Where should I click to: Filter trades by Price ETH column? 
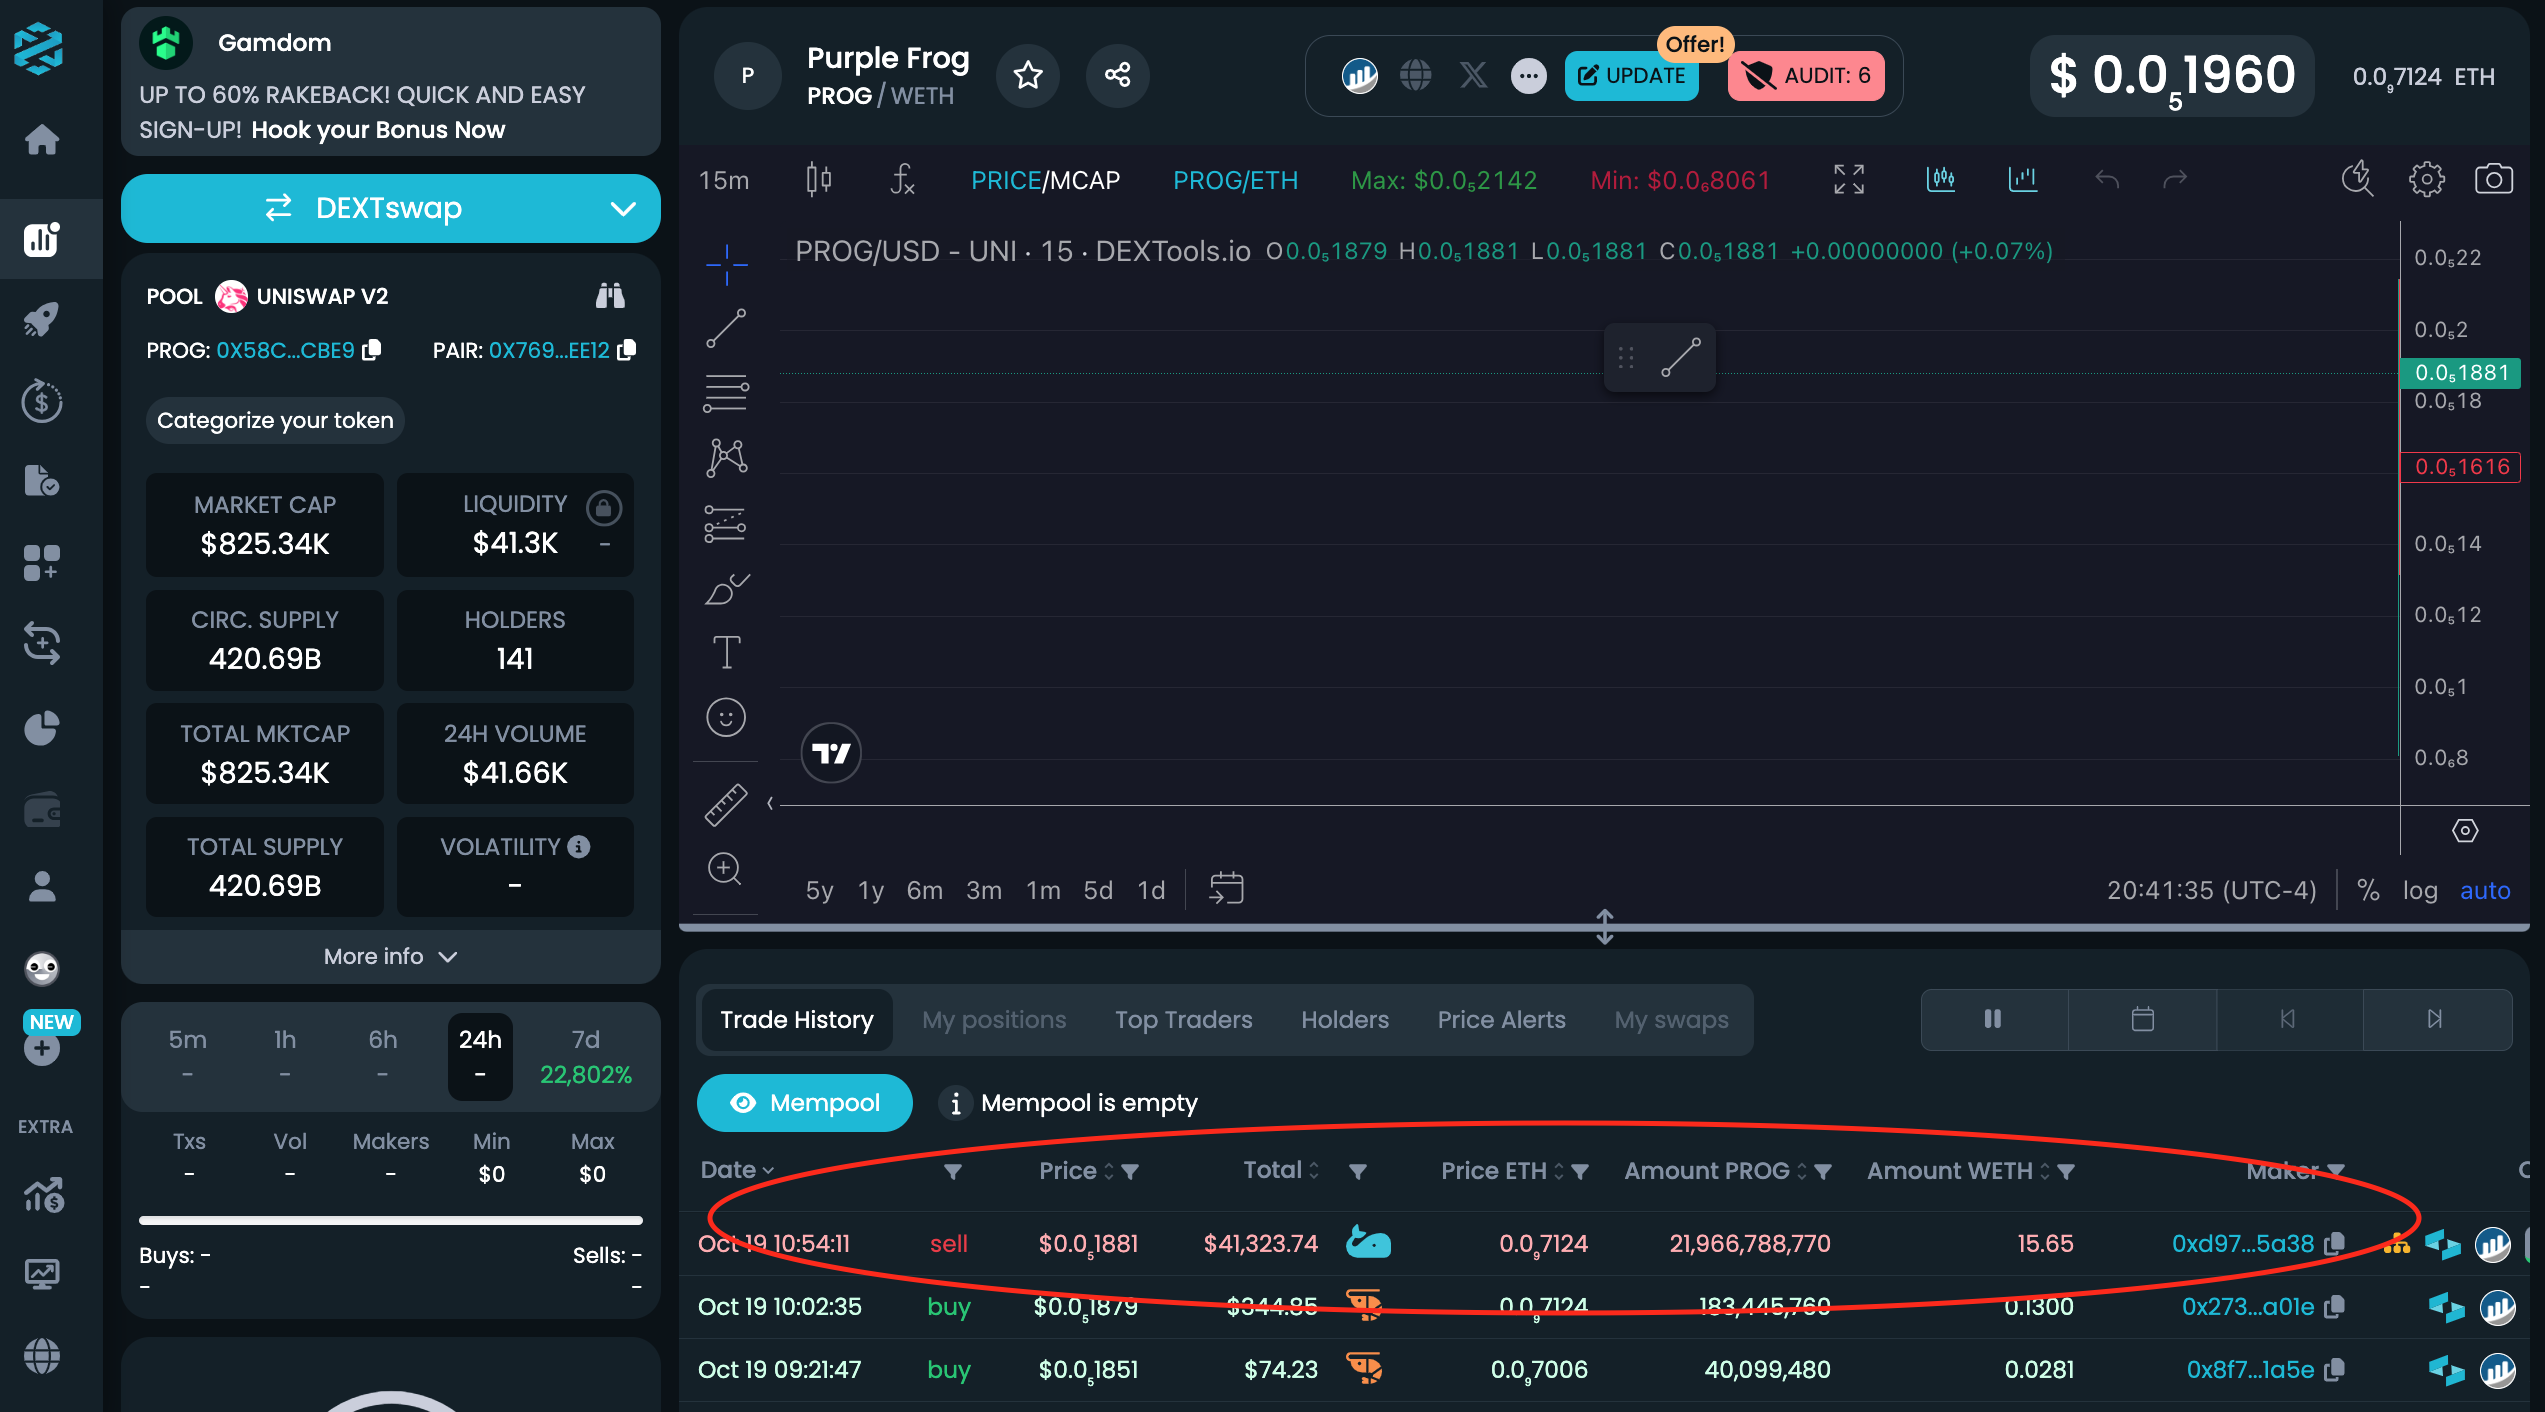[x=1580, y=1171]
